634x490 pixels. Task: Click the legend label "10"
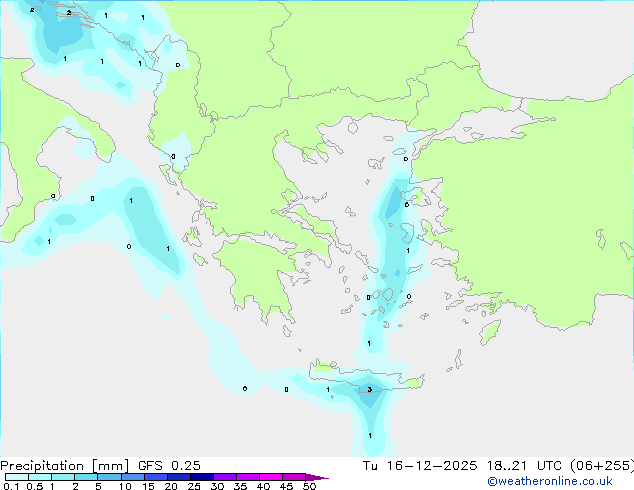tap(125, 486)
